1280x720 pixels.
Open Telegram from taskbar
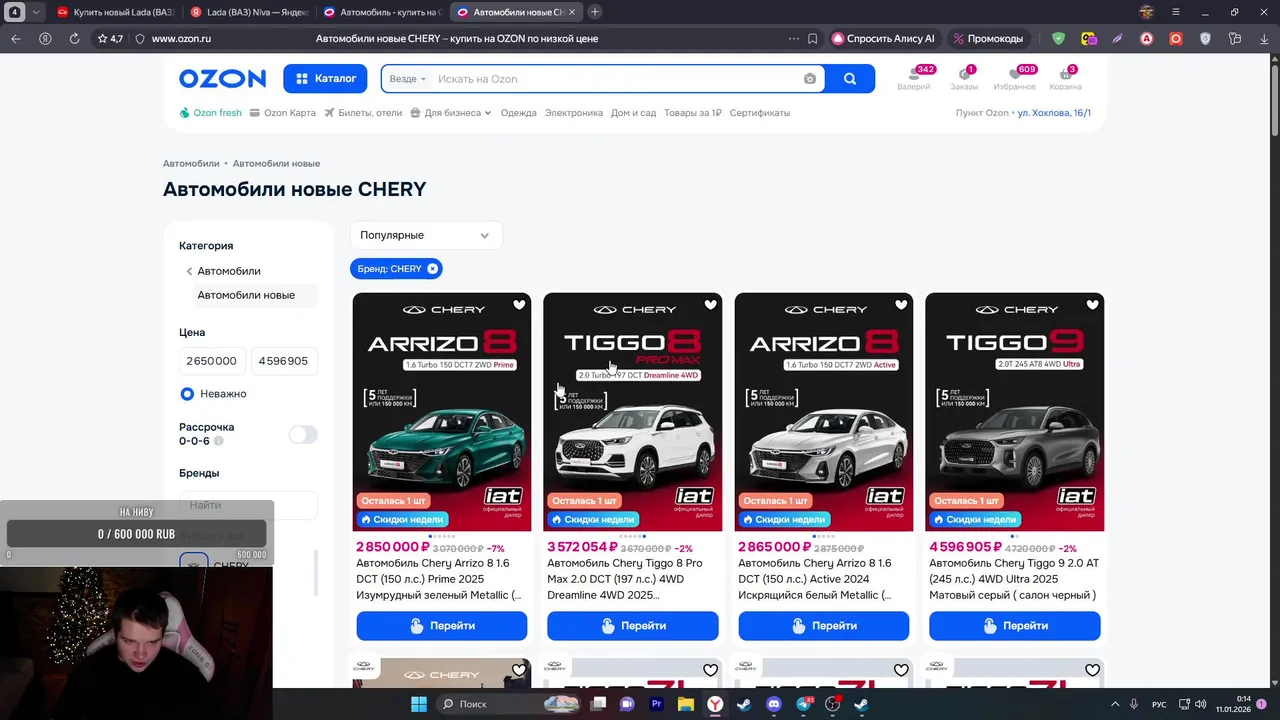tap(803, 704)
